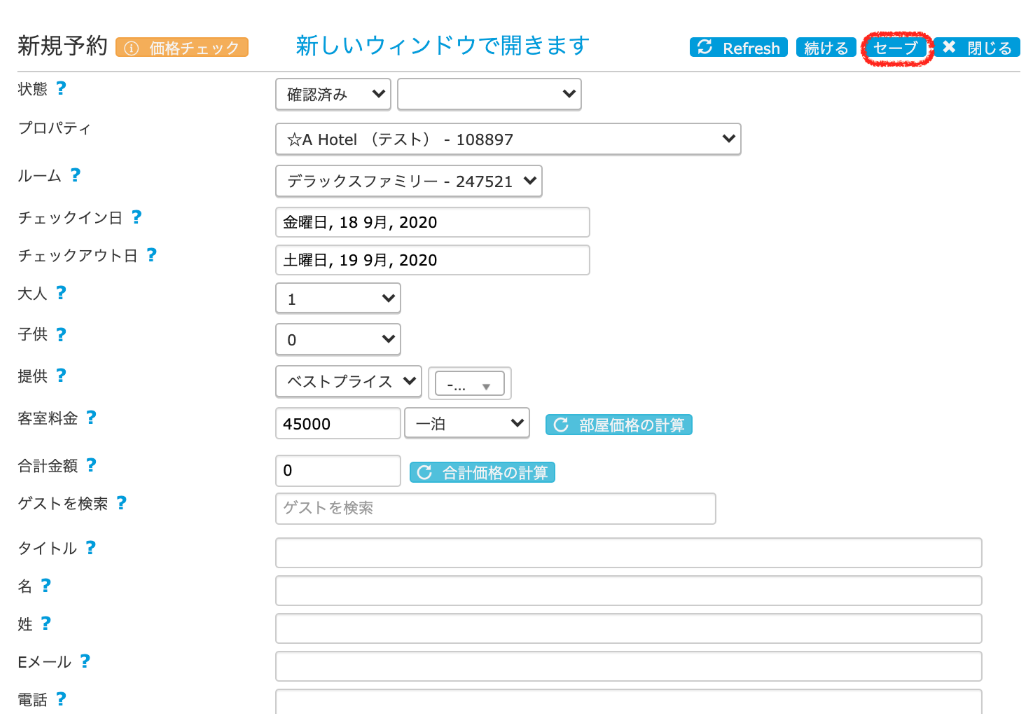Click the help icon next to ゲストを検索

click(x=121, y=503)
